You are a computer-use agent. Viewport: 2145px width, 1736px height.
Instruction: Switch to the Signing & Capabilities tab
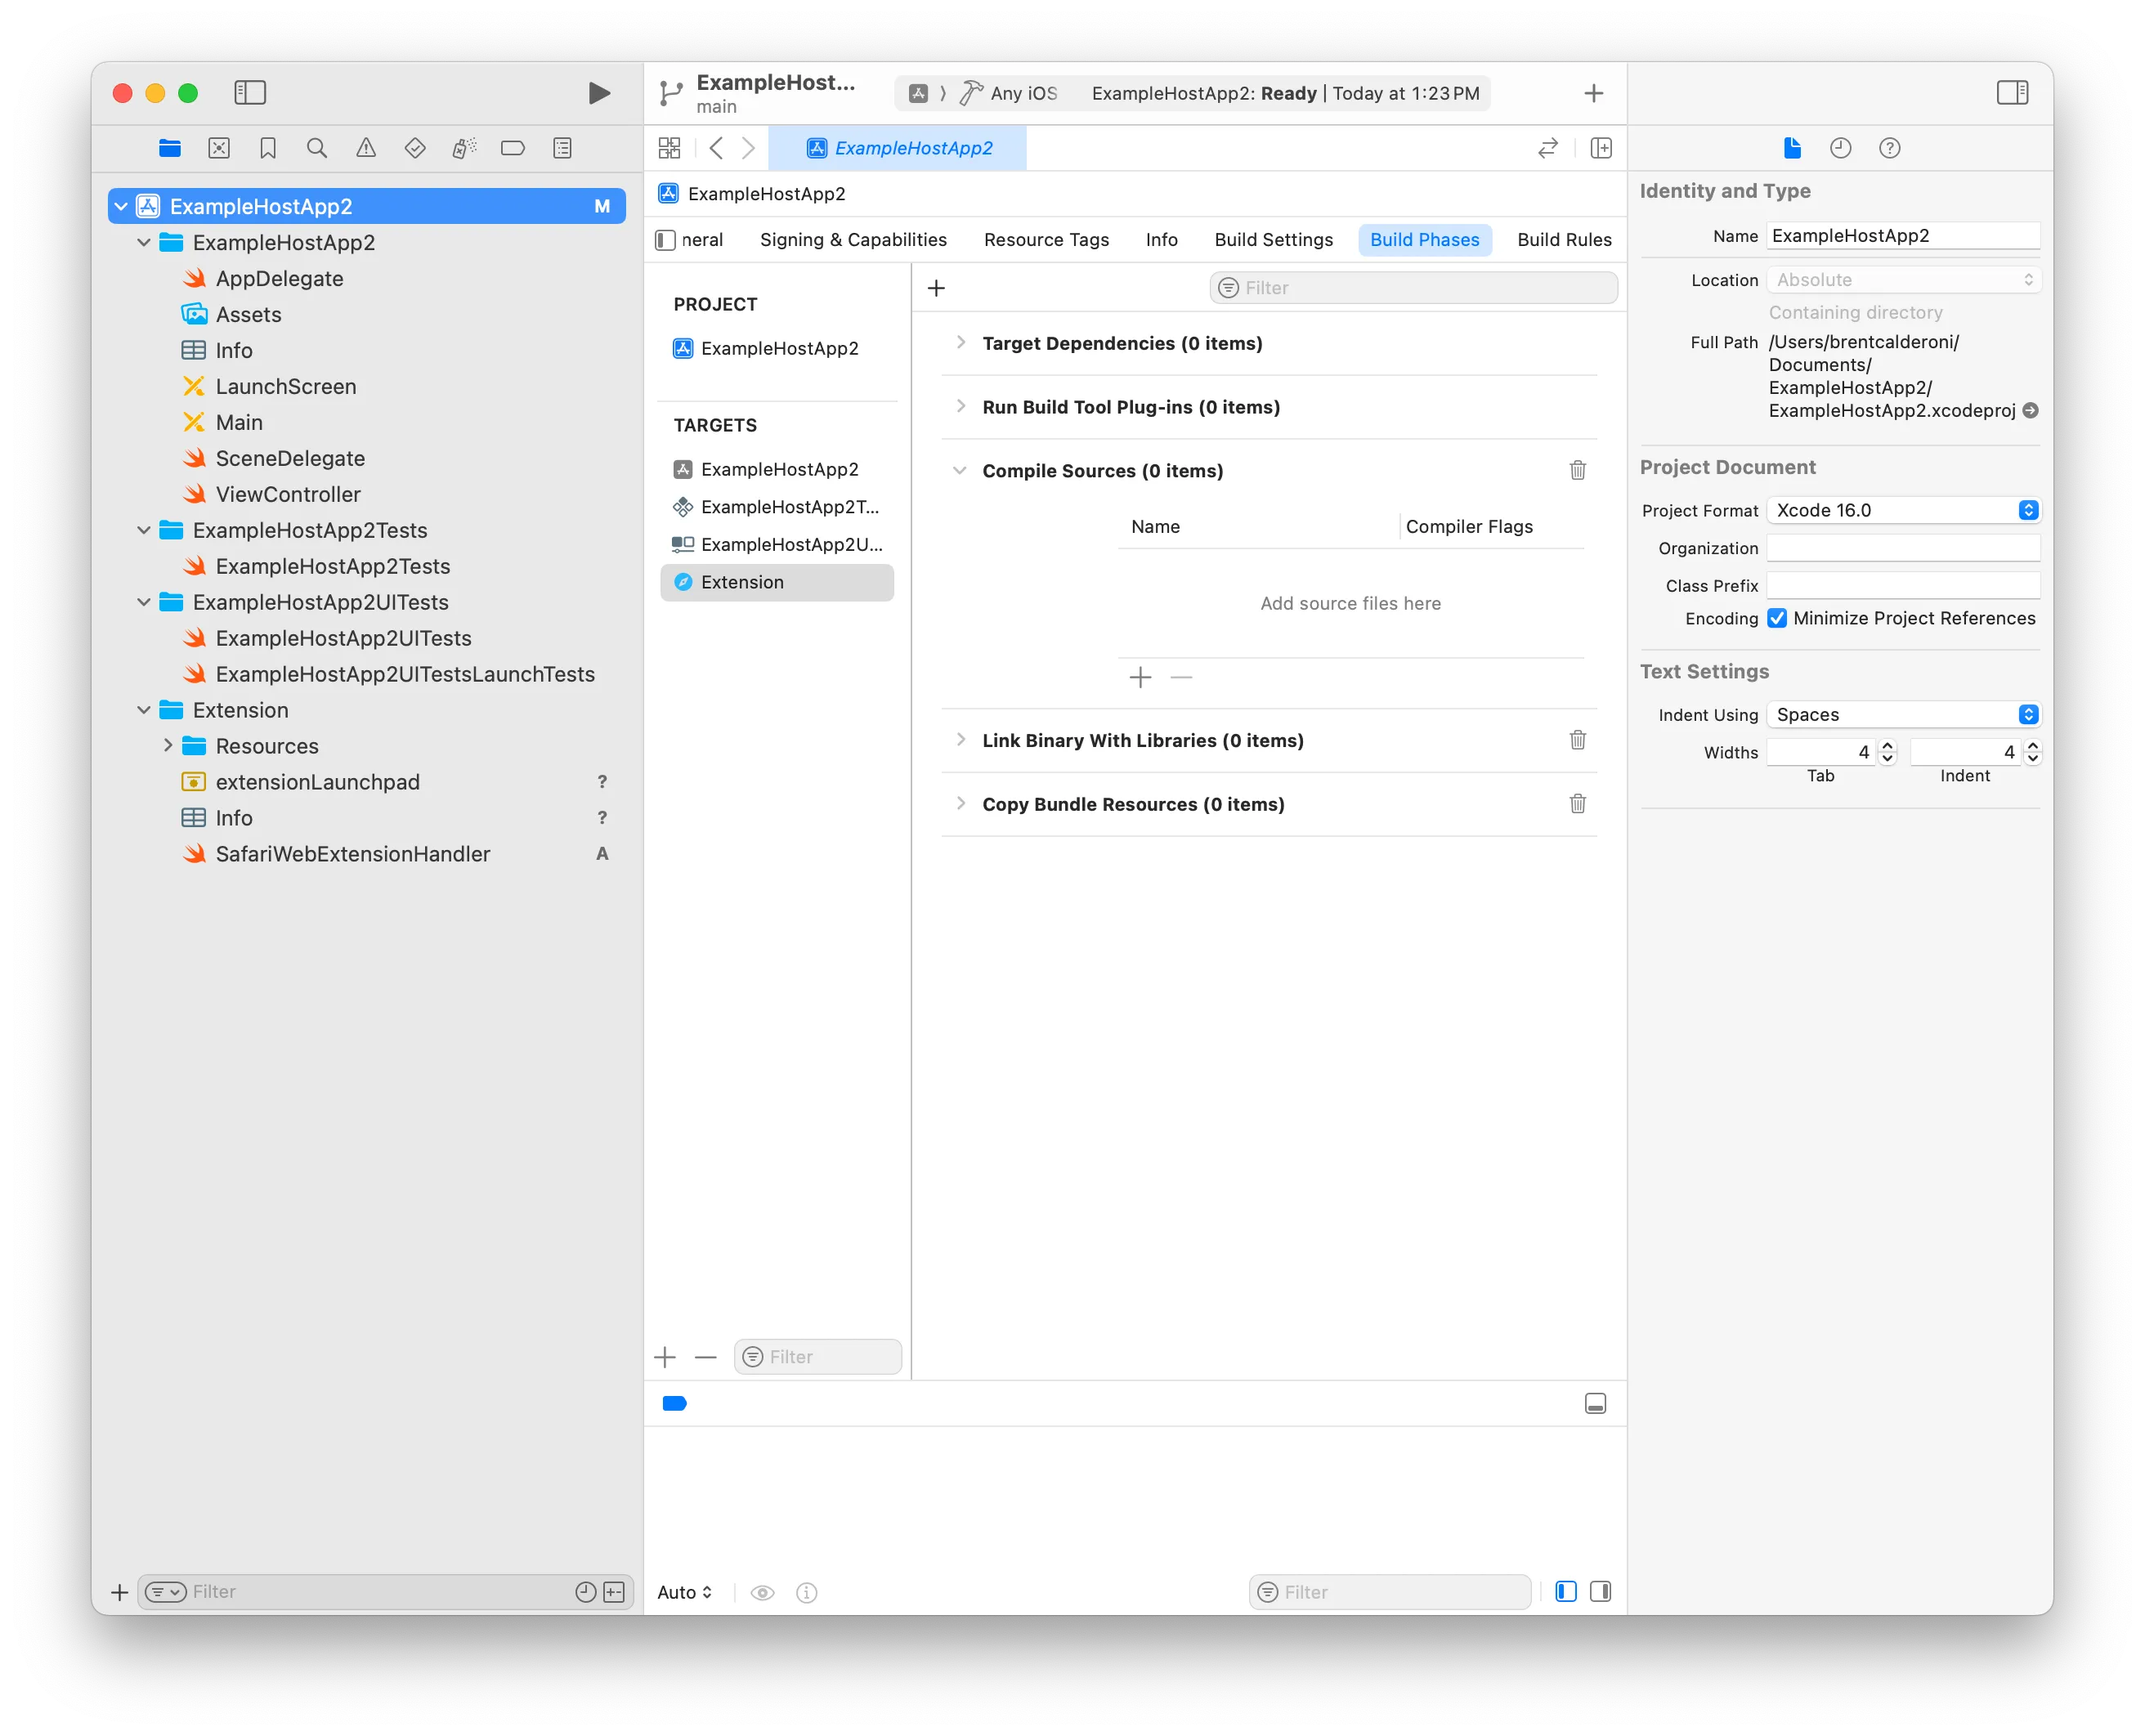[x=853, y=240]
